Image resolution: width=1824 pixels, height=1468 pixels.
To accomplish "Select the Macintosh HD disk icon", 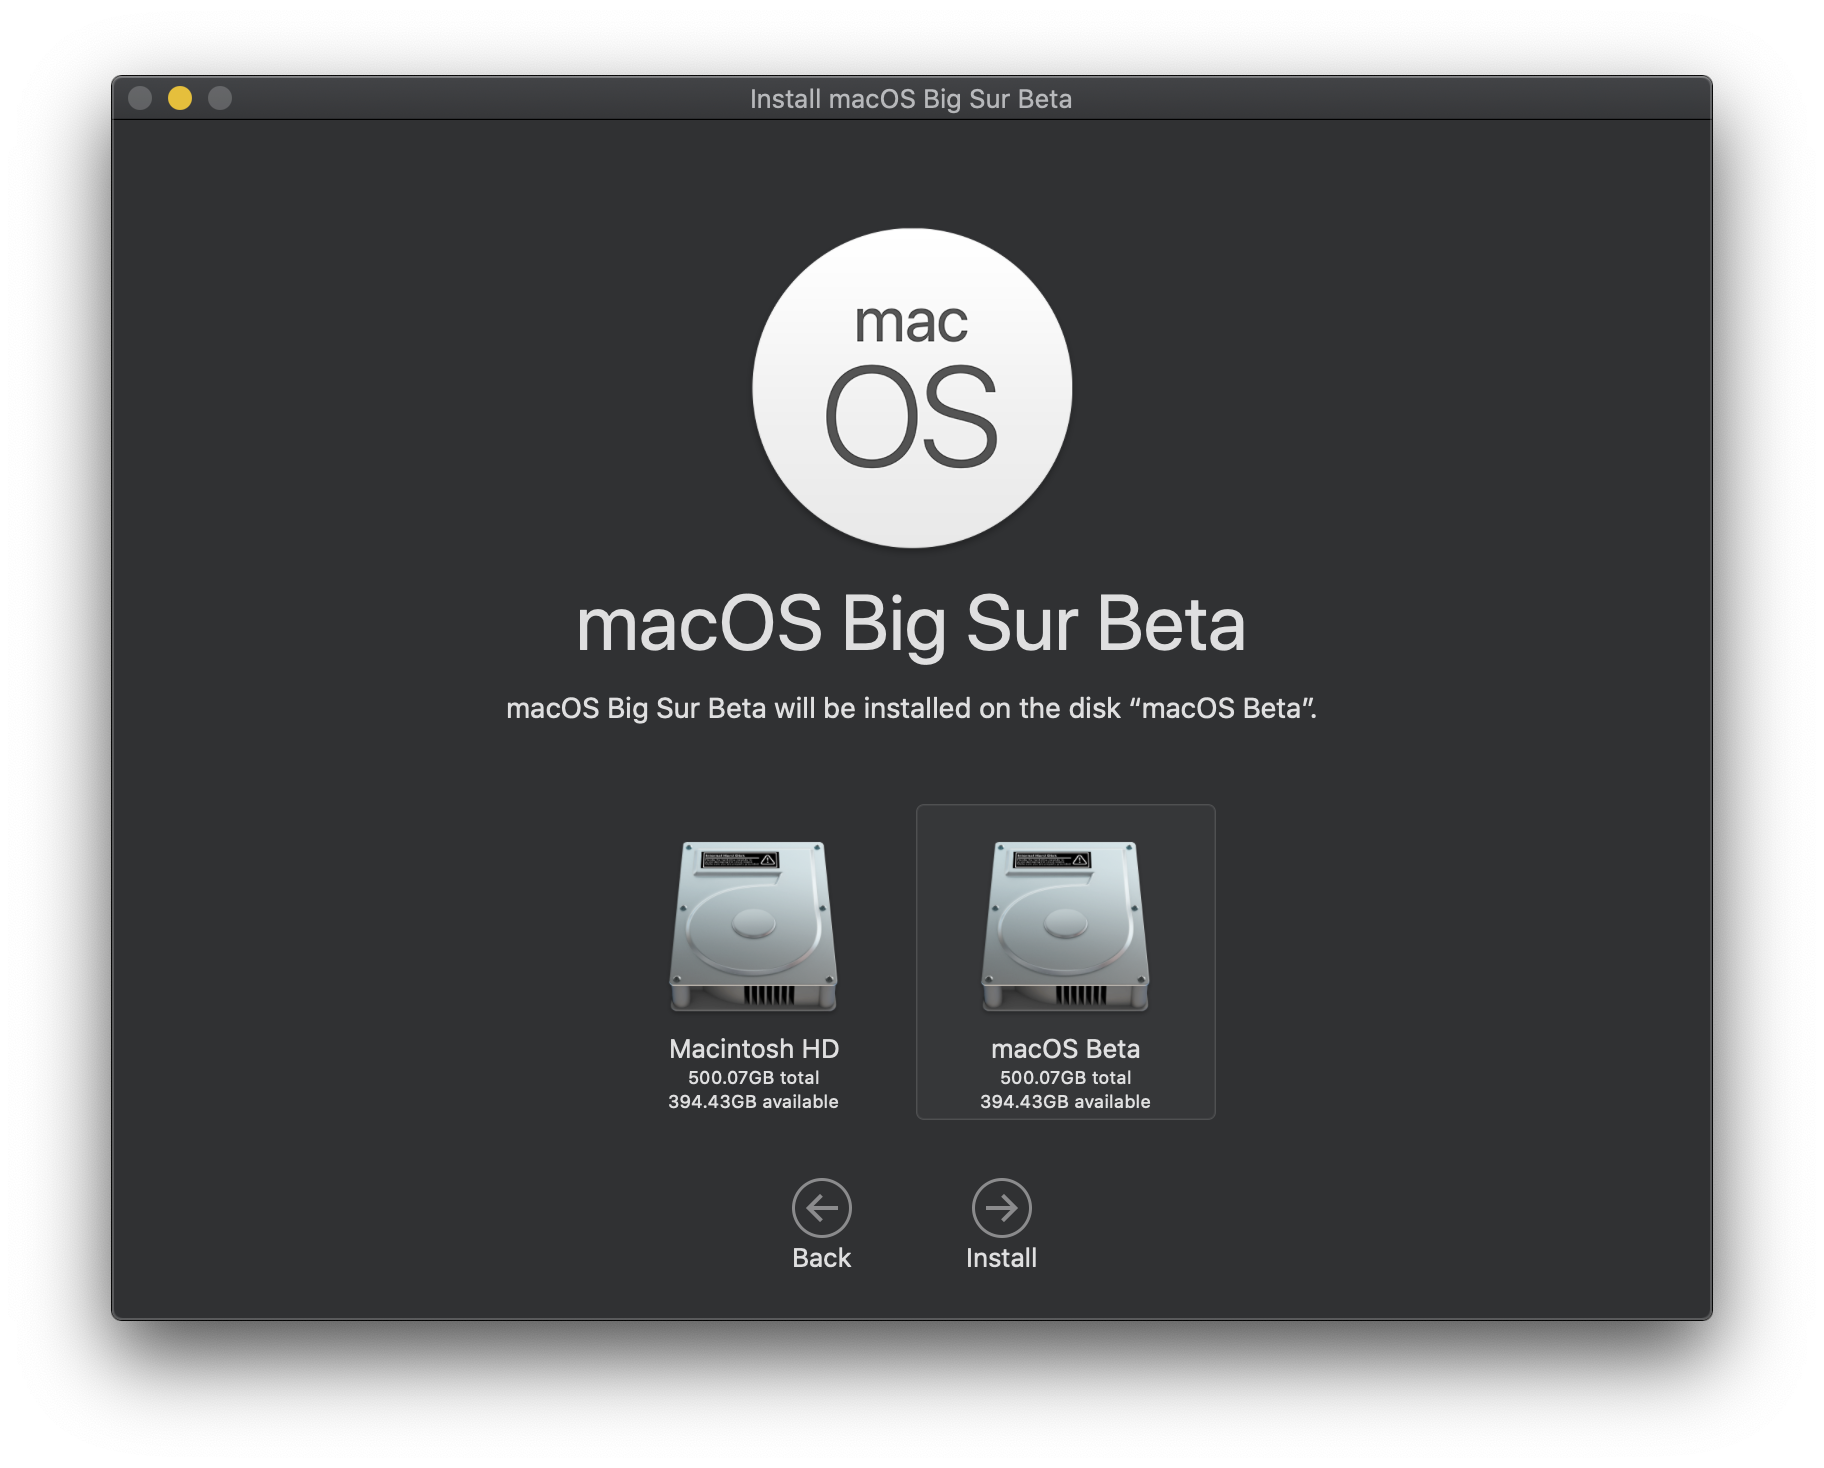I will tap(753, 925).
